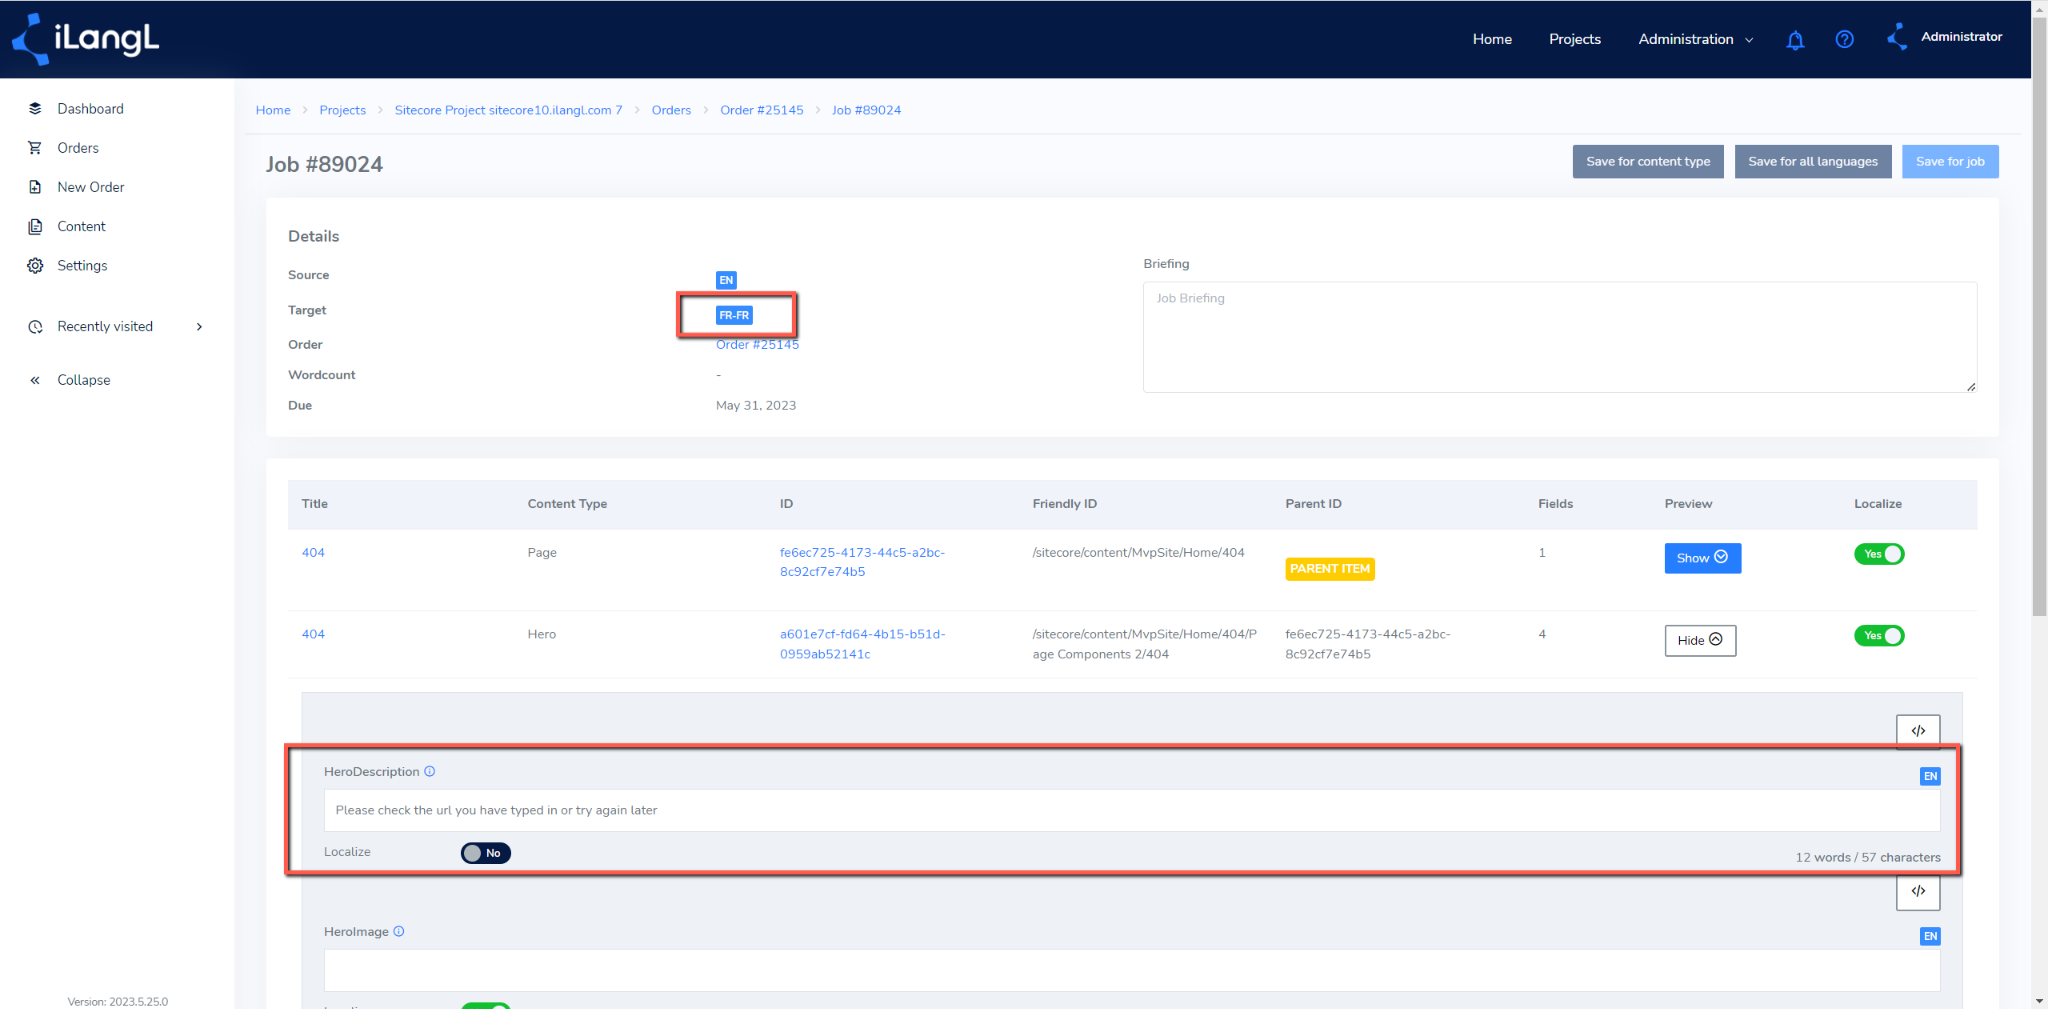Click Friendly ID /sitecore/content/MvpSite/Home/404

[1138, 552]
